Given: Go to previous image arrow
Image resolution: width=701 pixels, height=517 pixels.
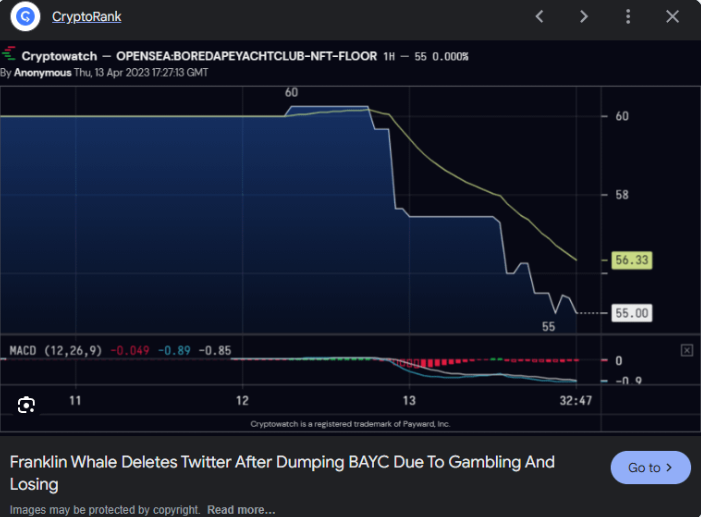Looking at the screenshot, I should [x=540, y=17].
